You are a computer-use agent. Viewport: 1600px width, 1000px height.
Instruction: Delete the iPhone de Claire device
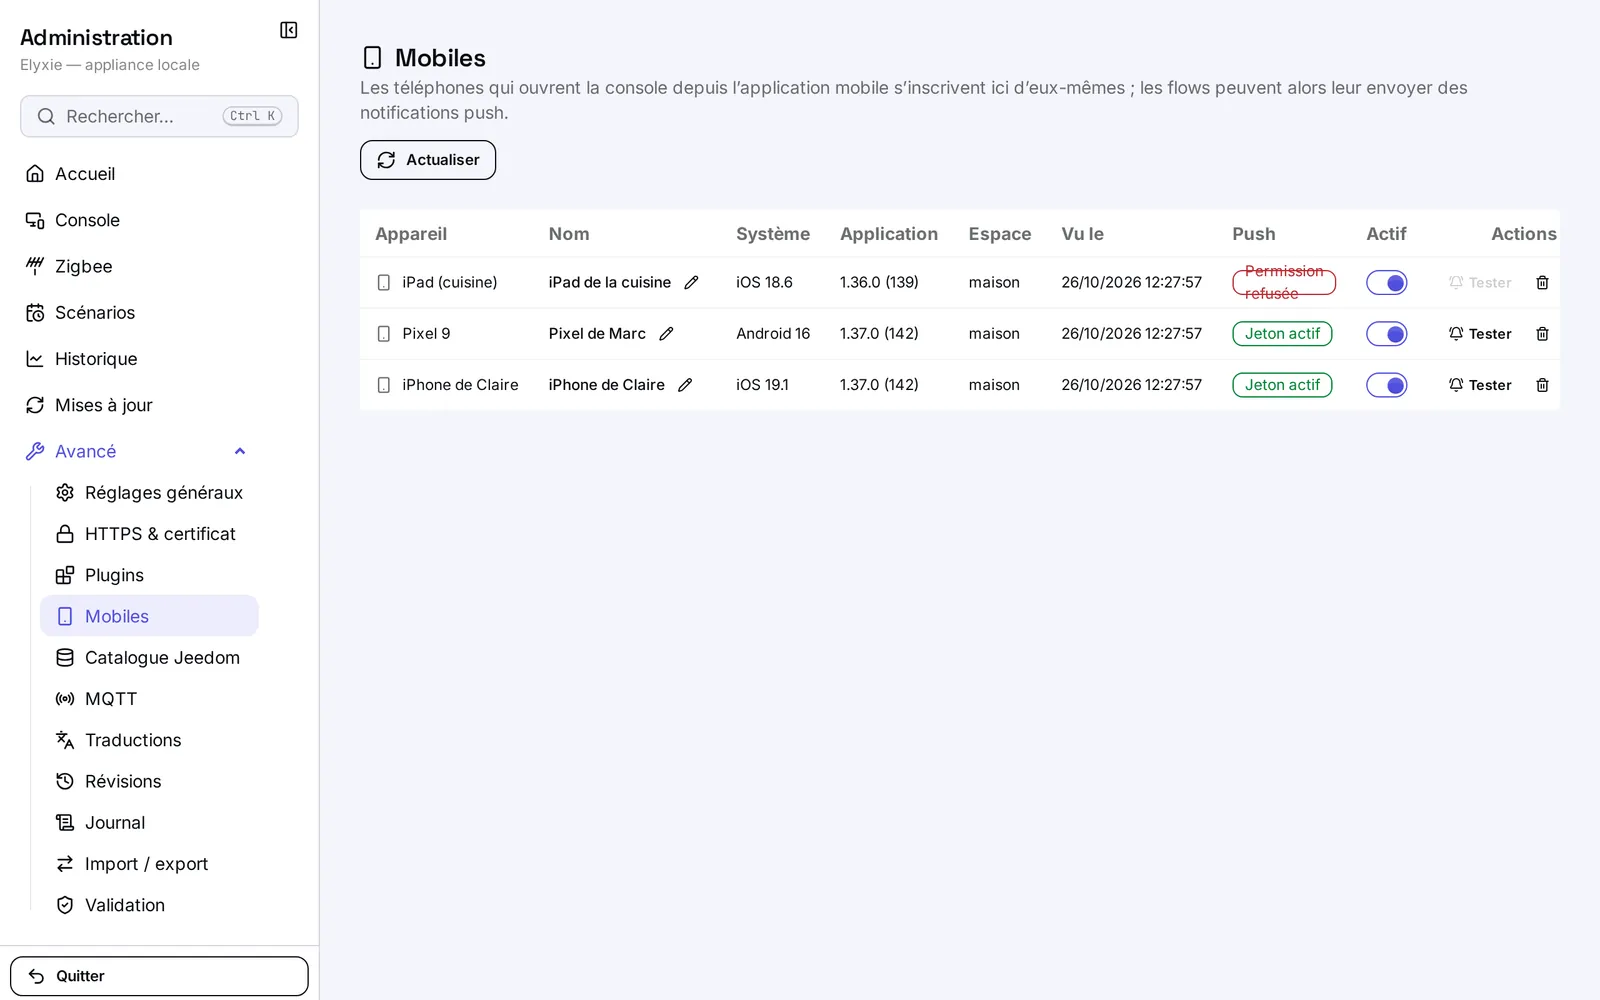pyautogui.click(x=1542, y=385)
